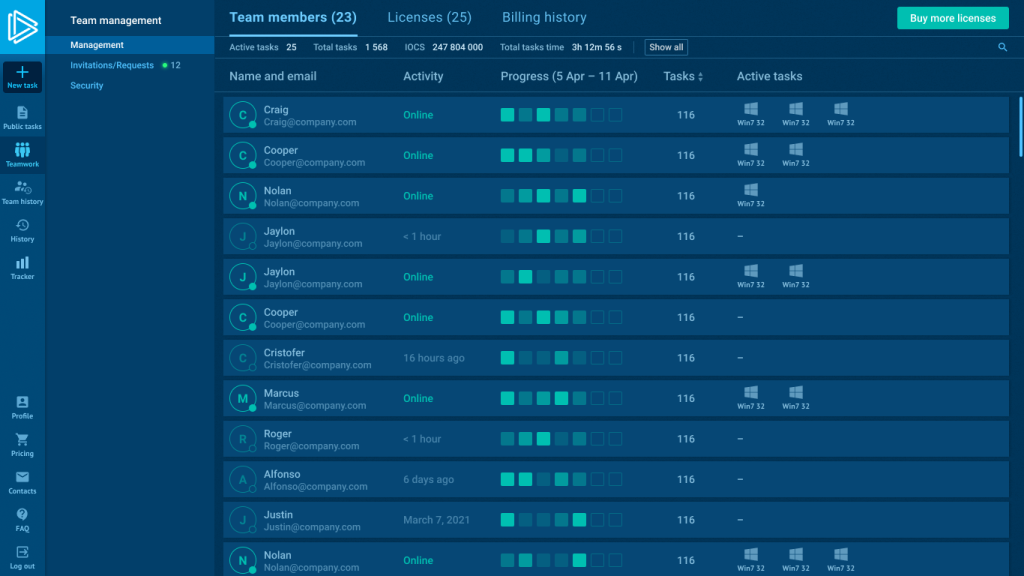Click Craig's first progress square
The height and width of the screenshot is (576, 1024).
click(508, 115)
